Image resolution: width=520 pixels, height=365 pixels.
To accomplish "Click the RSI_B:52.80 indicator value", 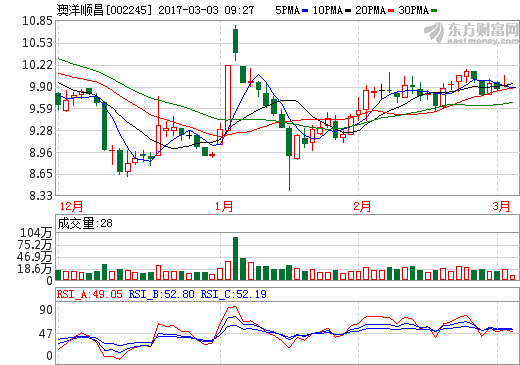I will tap(162, 294).
